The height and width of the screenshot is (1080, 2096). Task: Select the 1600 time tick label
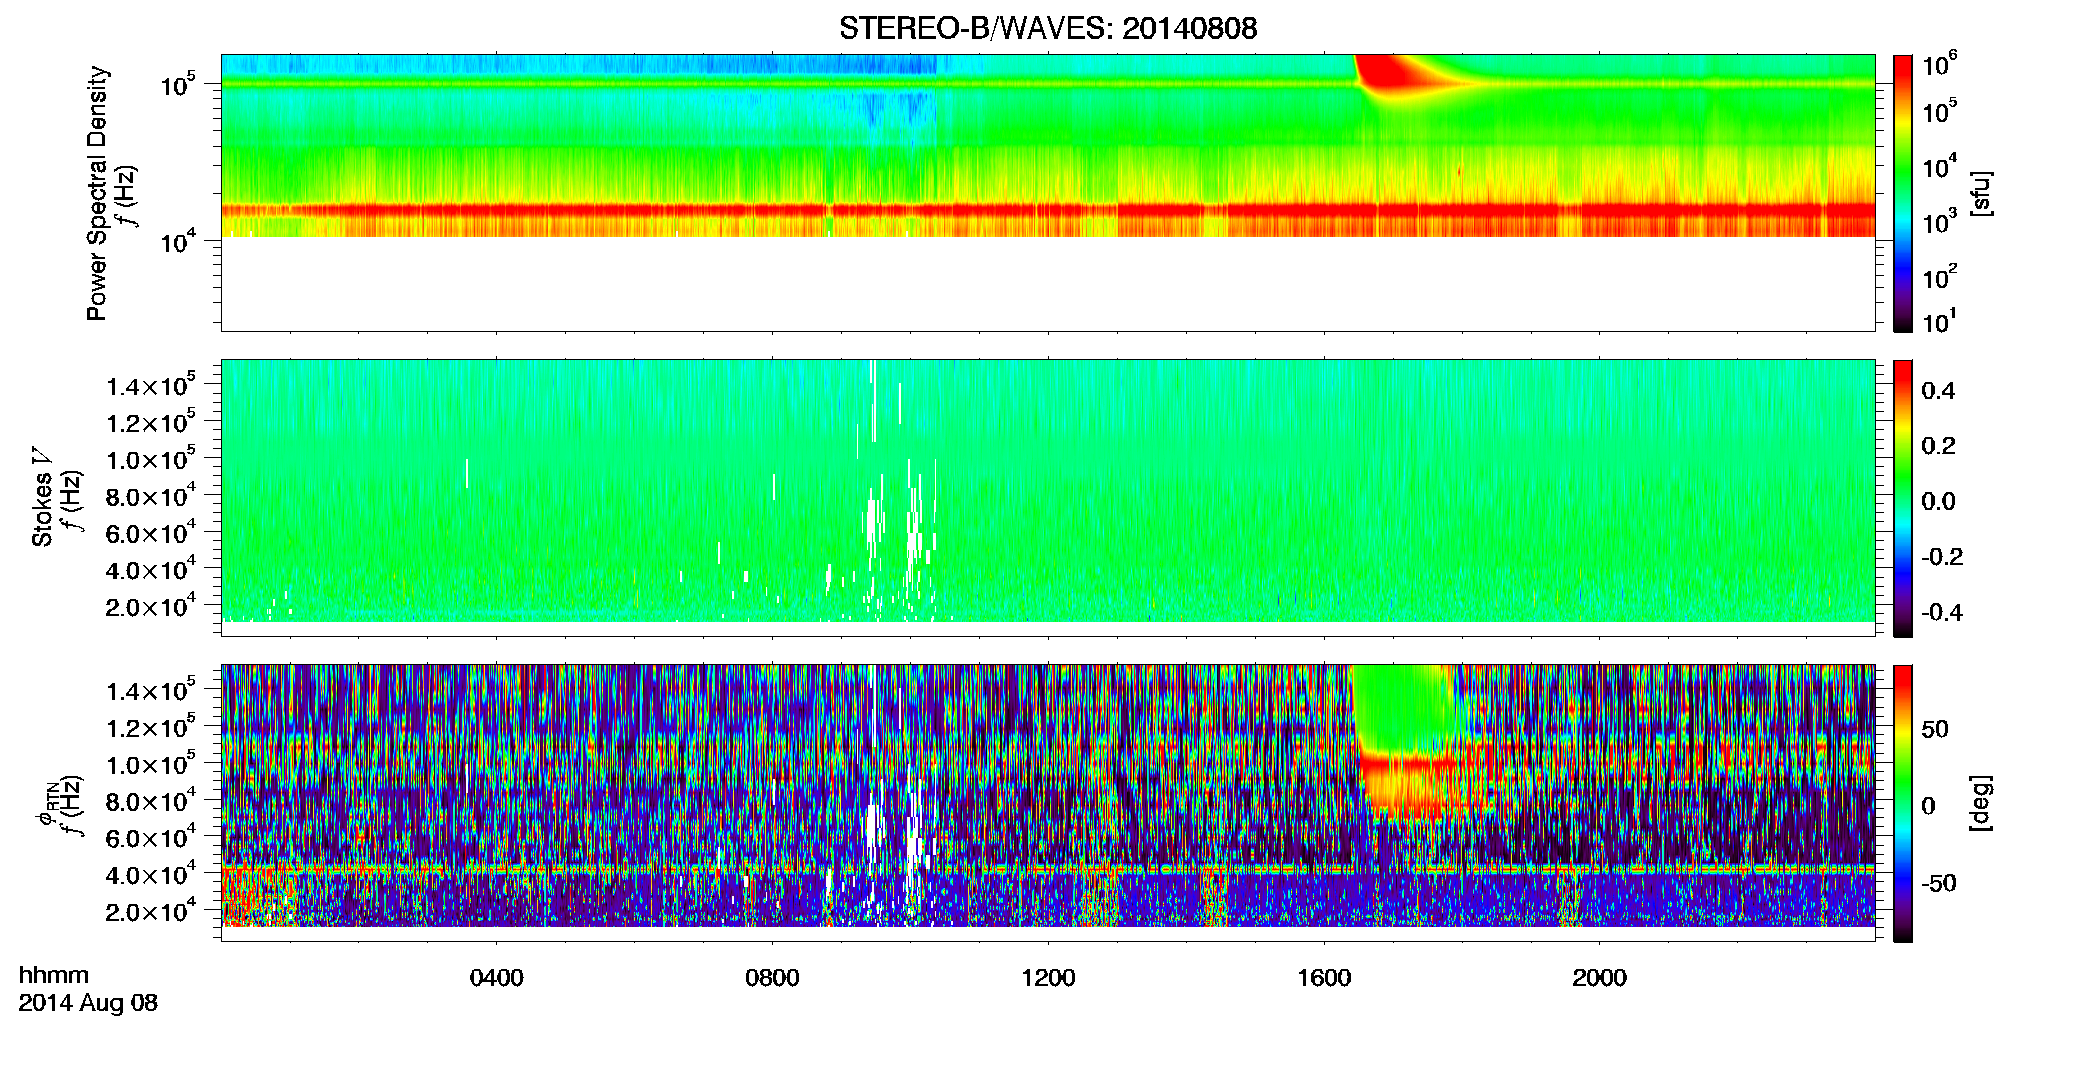coord(1324,978)
